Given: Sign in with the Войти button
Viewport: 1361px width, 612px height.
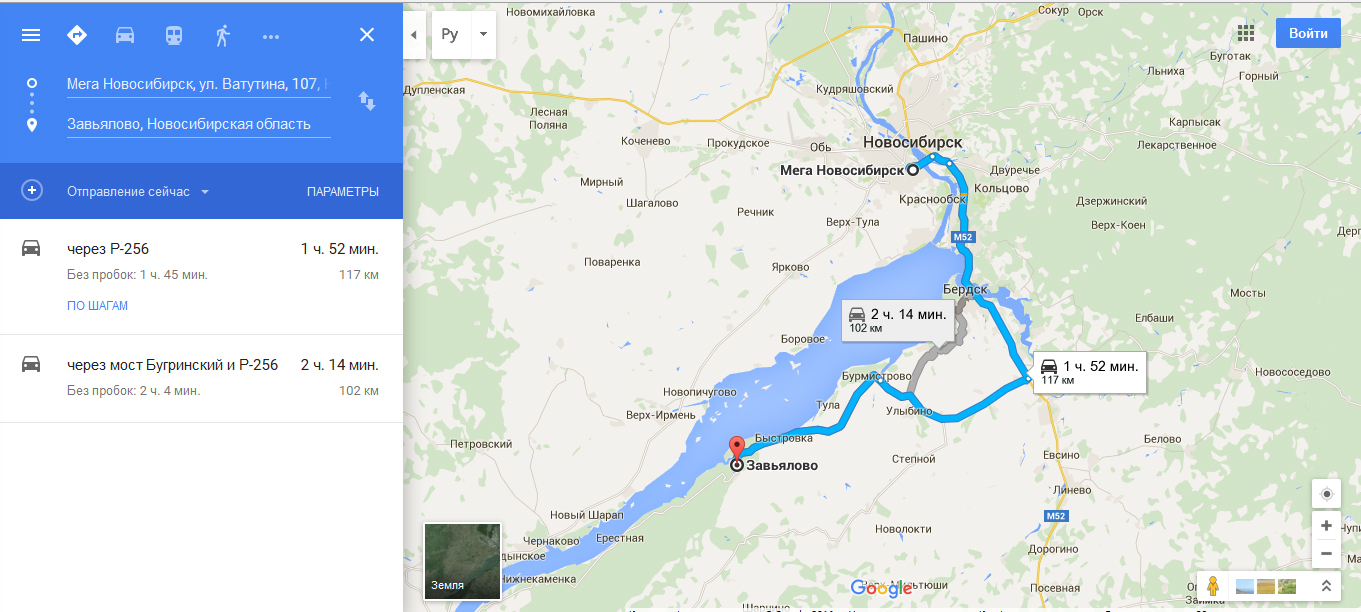Looking at the screenshot, I should point(1308,33).
